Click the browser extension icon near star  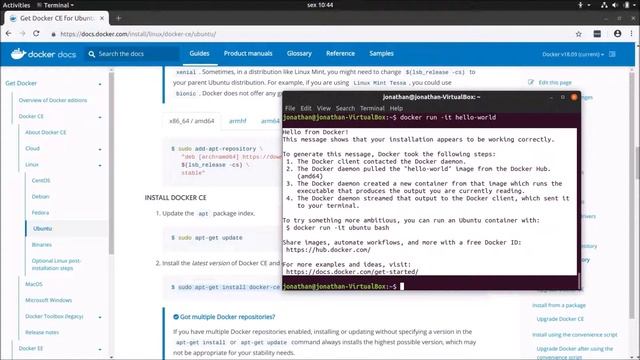point(597,34)
